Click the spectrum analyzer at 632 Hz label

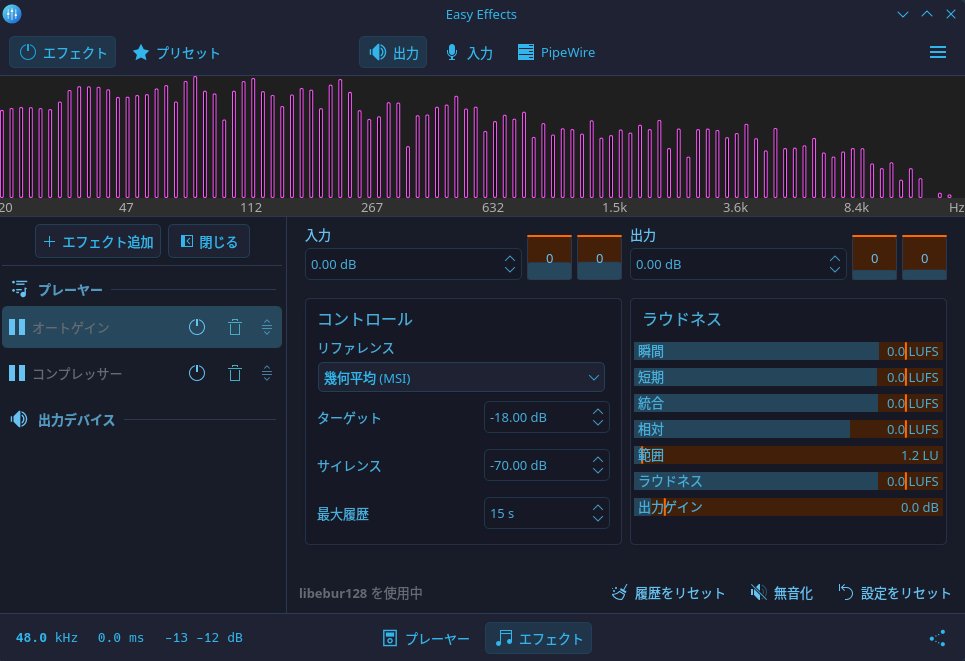(493, 207)
